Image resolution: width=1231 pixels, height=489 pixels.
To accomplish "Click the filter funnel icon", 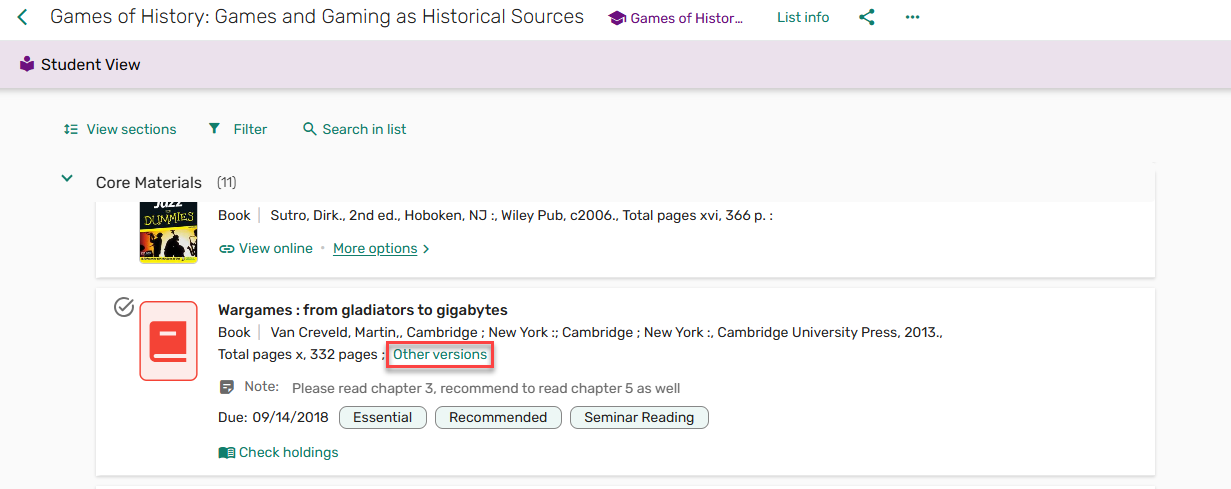I will [214, 129].
